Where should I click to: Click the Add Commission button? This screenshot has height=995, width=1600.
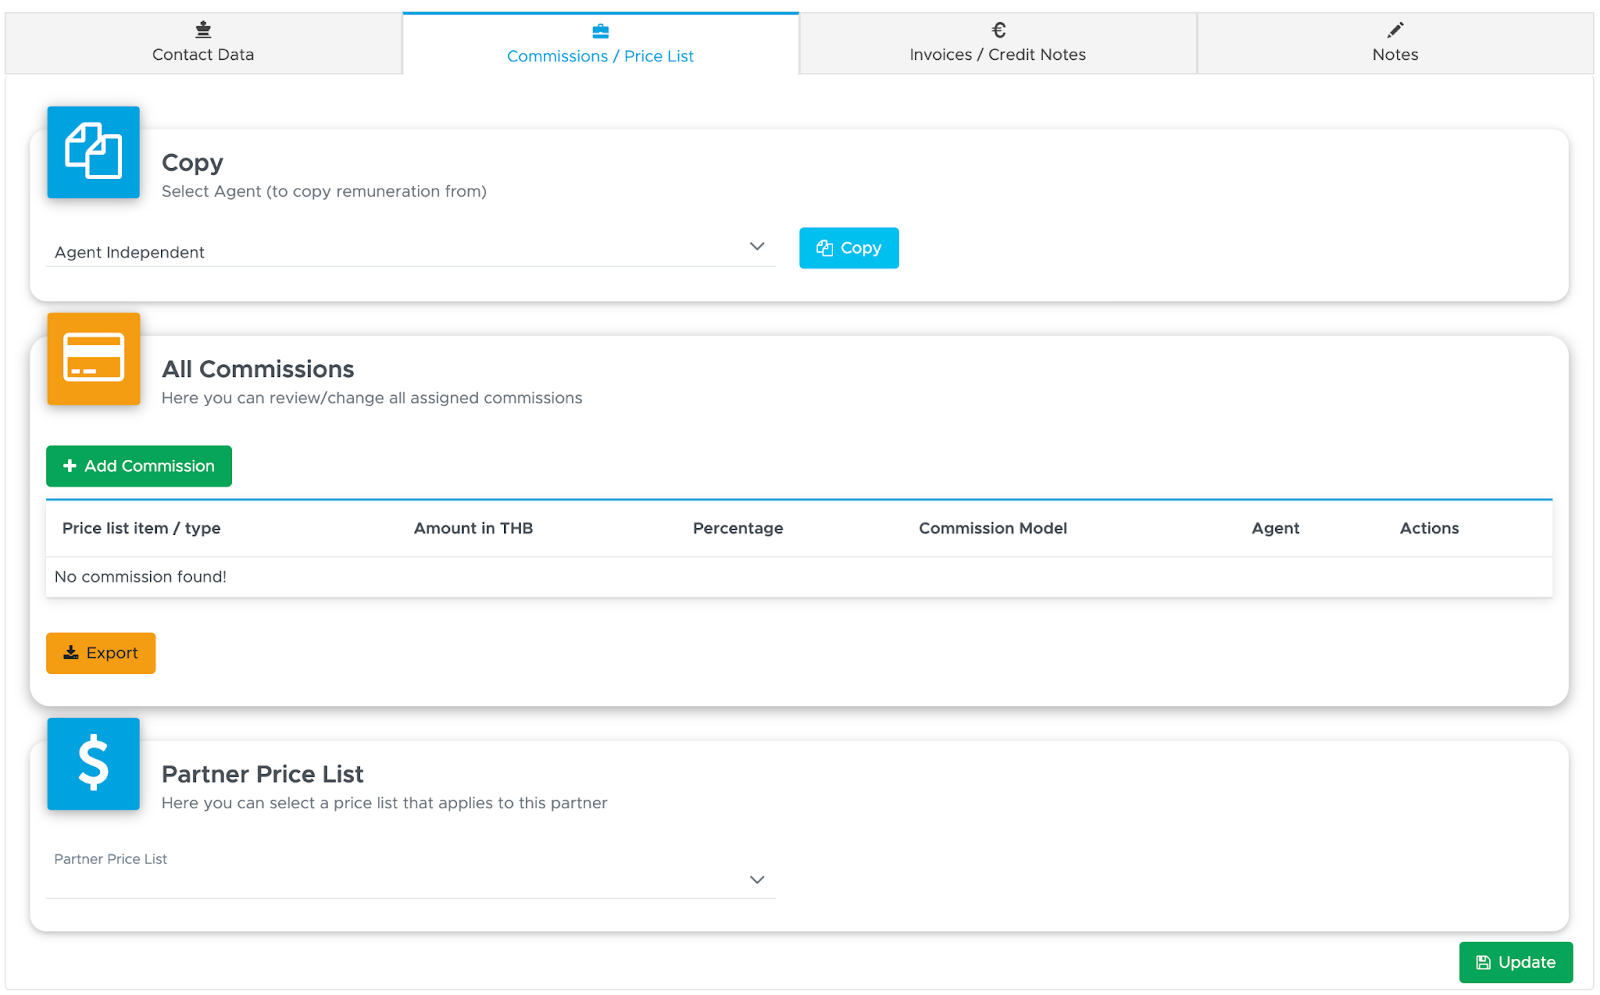[x=139, y=466]
